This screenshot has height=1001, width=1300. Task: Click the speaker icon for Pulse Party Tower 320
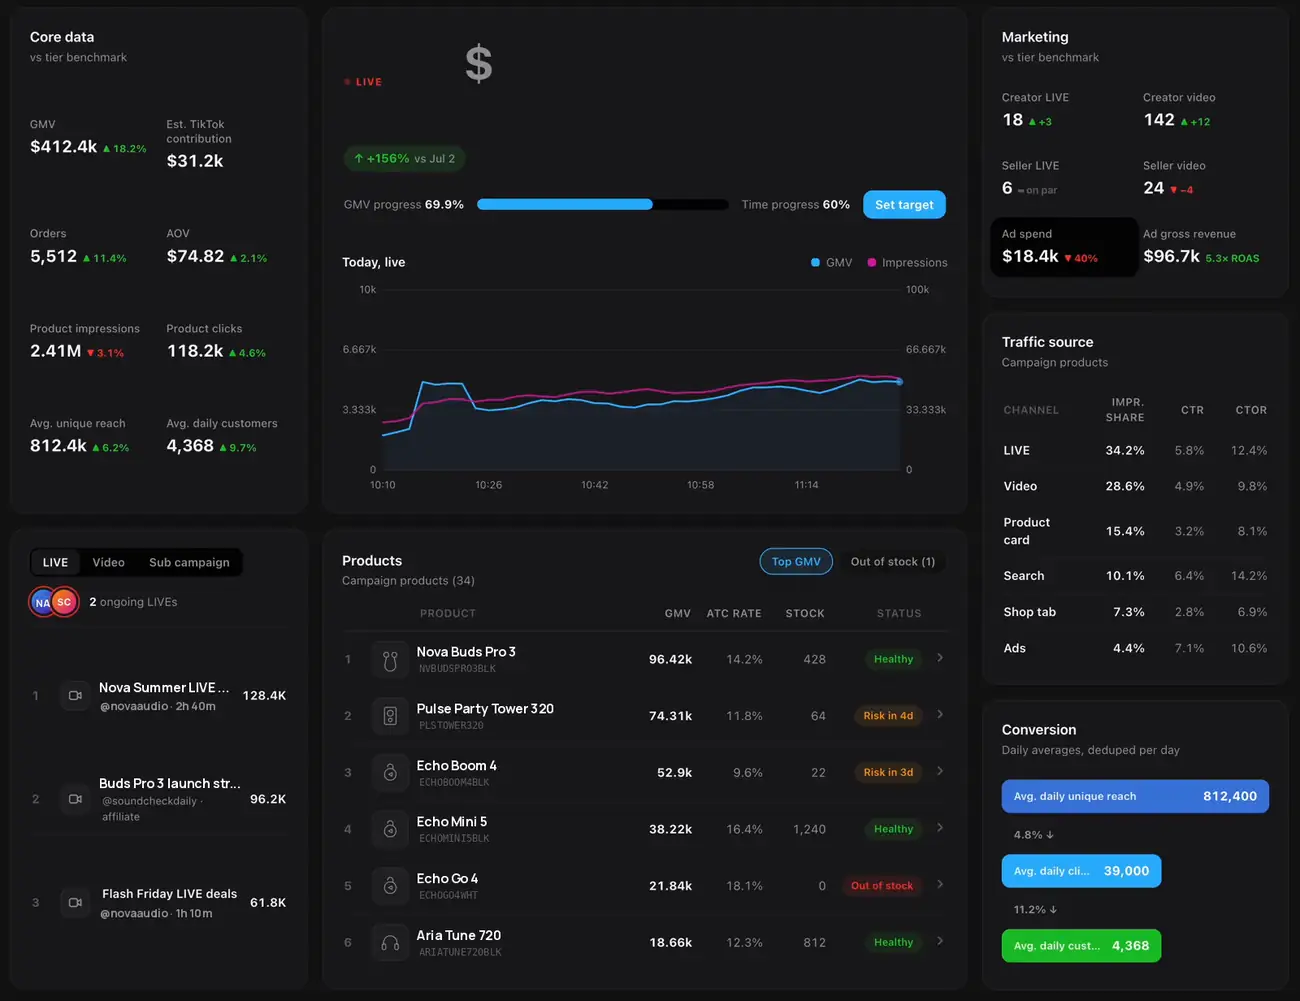point(390,716)
